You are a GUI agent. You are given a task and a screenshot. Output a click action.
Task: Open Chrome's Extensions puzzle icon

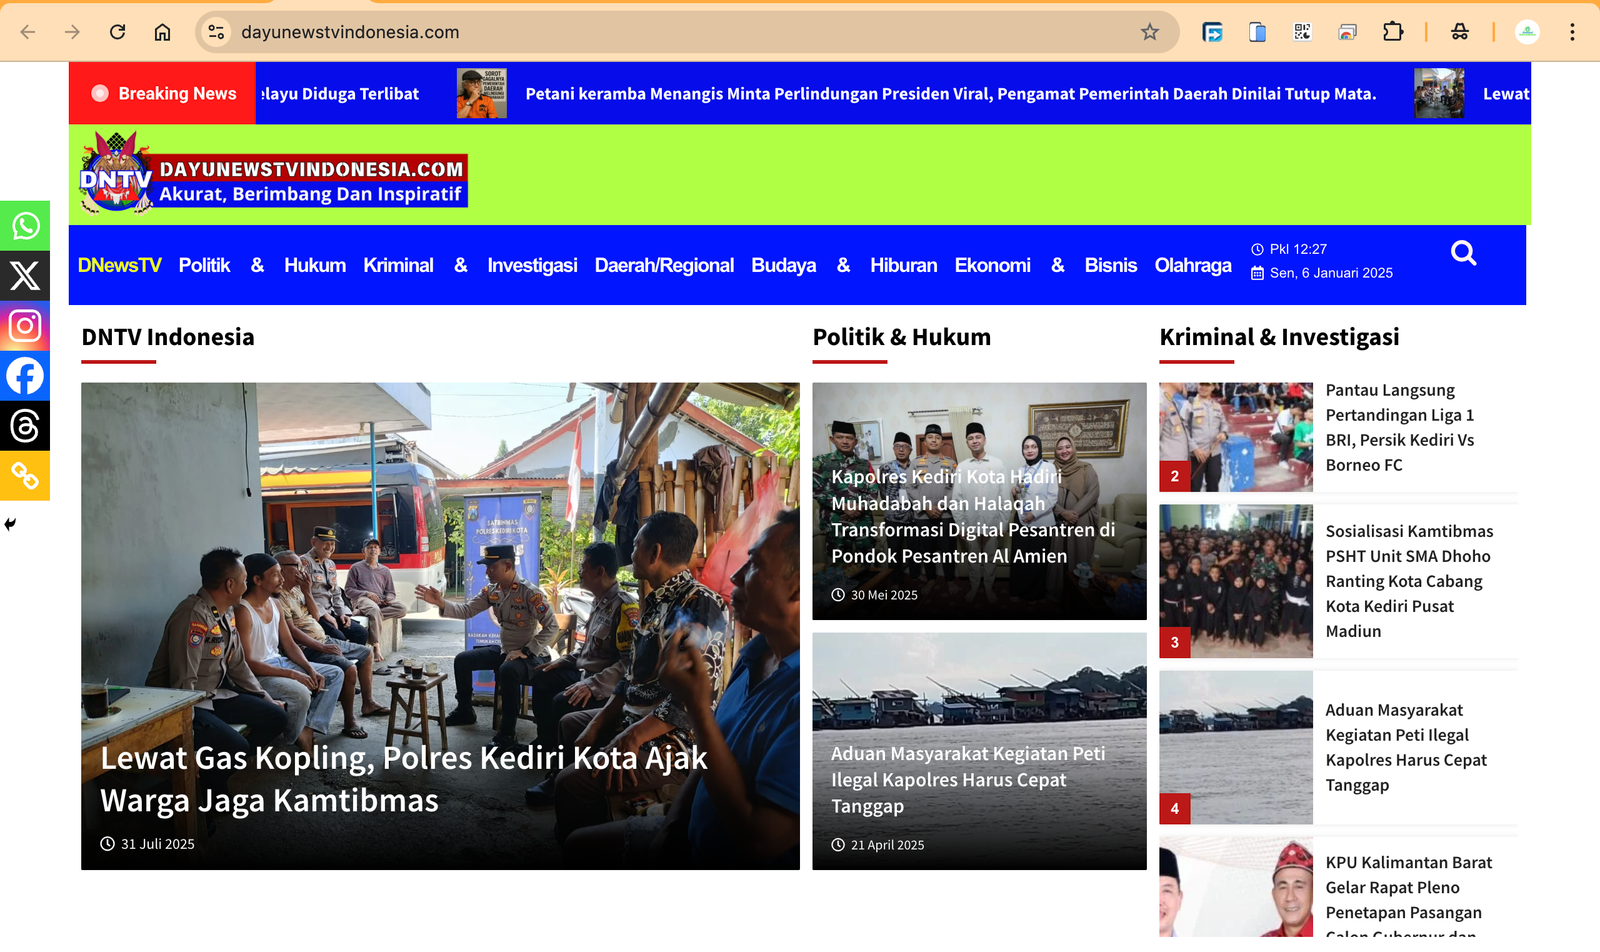coord(1393,31)
